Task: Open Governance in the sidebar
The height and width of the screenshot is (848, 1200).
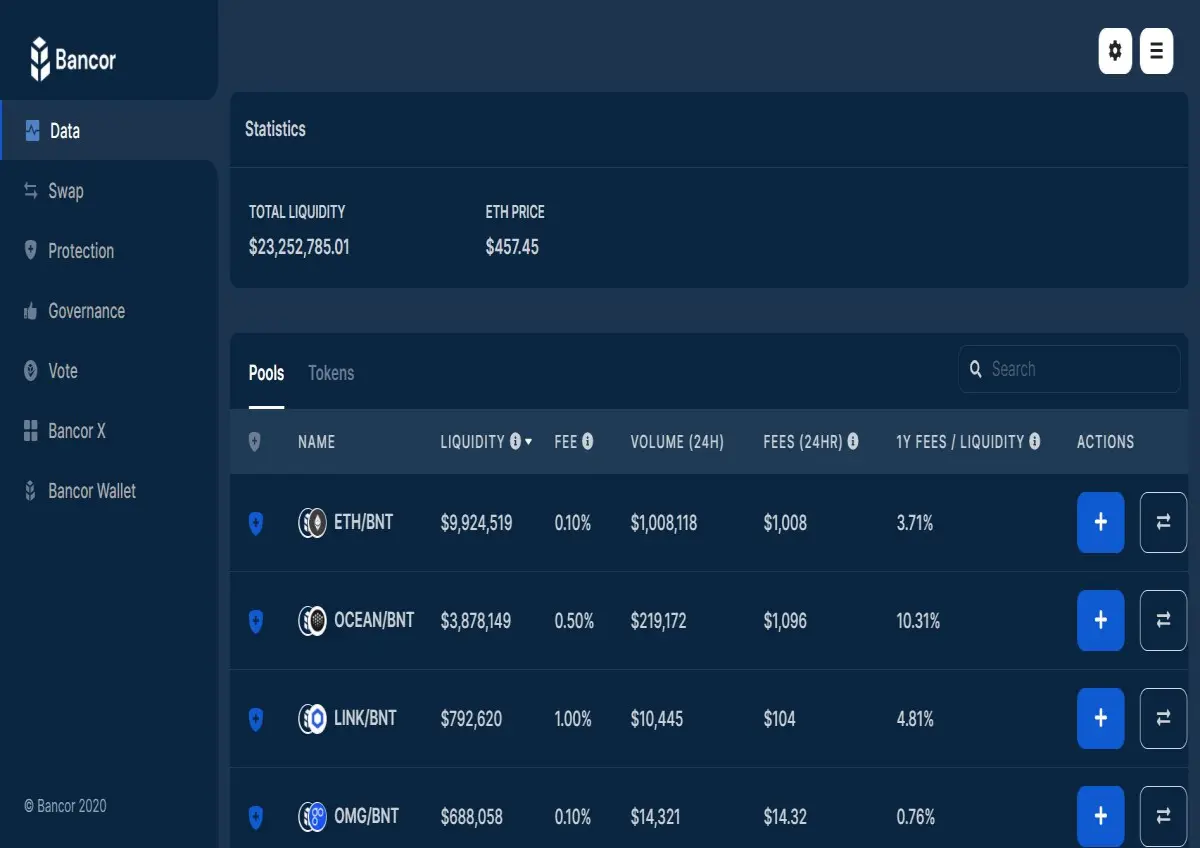Action: (x=108, y=311)
